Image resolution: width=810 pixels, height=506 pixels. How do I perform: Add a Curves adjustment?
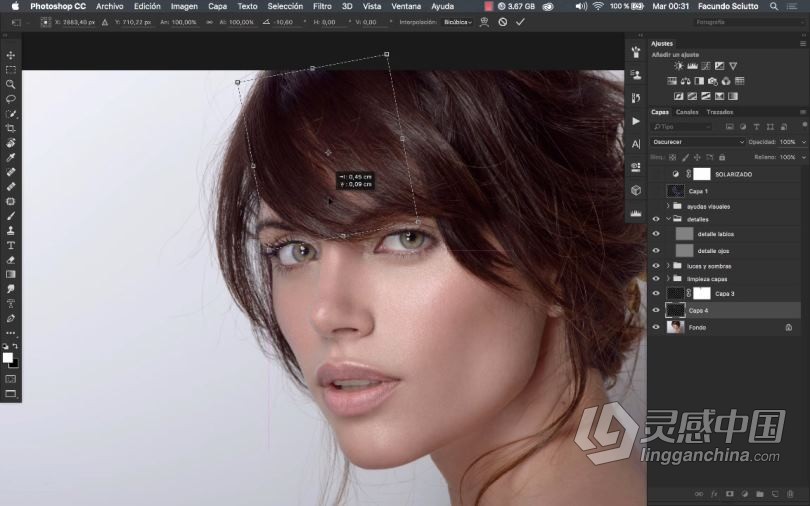(x=706, y=66)
